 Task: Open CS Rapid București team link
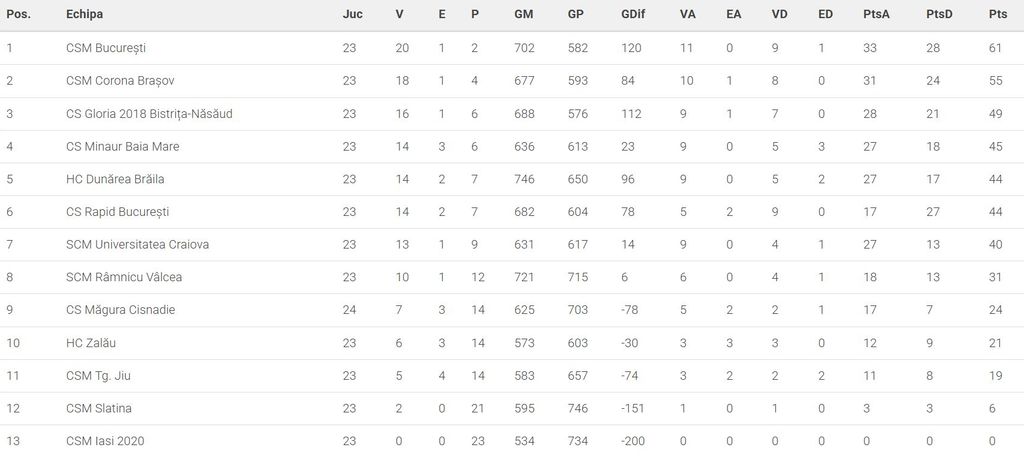pyautogui.click(x=117, y=212)
